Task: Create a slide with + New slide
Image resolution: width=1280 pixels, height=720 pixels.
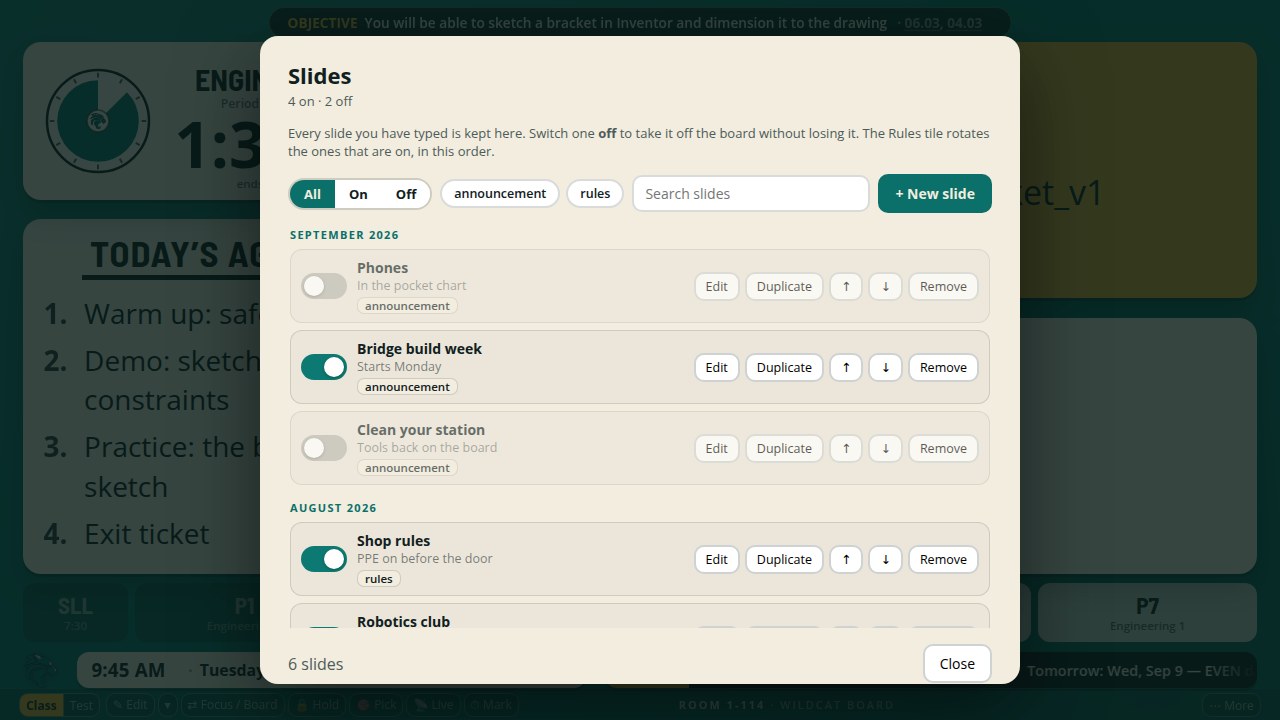Action: pyautogui.click(x=935, y=194)
